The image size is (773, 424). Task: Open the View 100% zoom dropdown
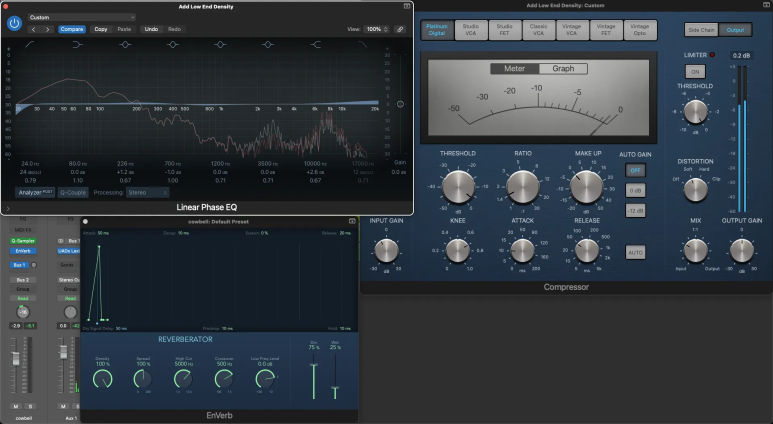click(377, 30)
